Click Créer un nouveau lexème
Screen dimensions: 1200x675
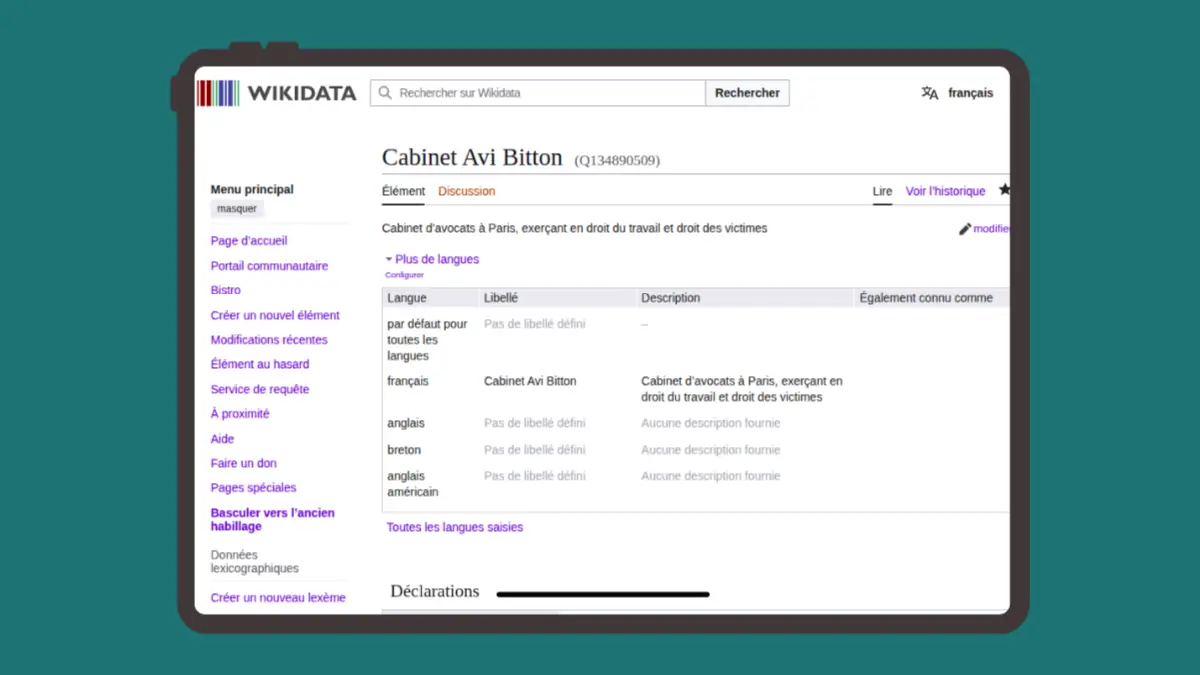278,598
